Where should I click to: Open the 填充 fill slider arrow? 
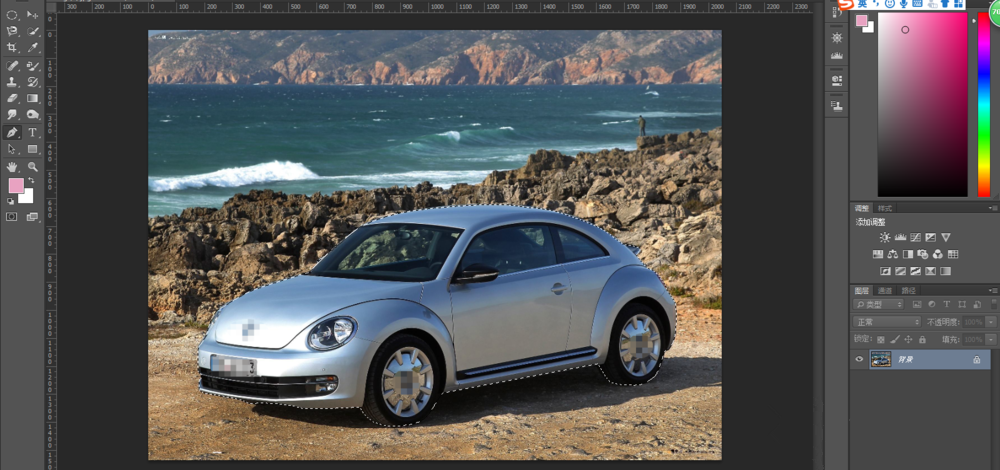point(990,340)
